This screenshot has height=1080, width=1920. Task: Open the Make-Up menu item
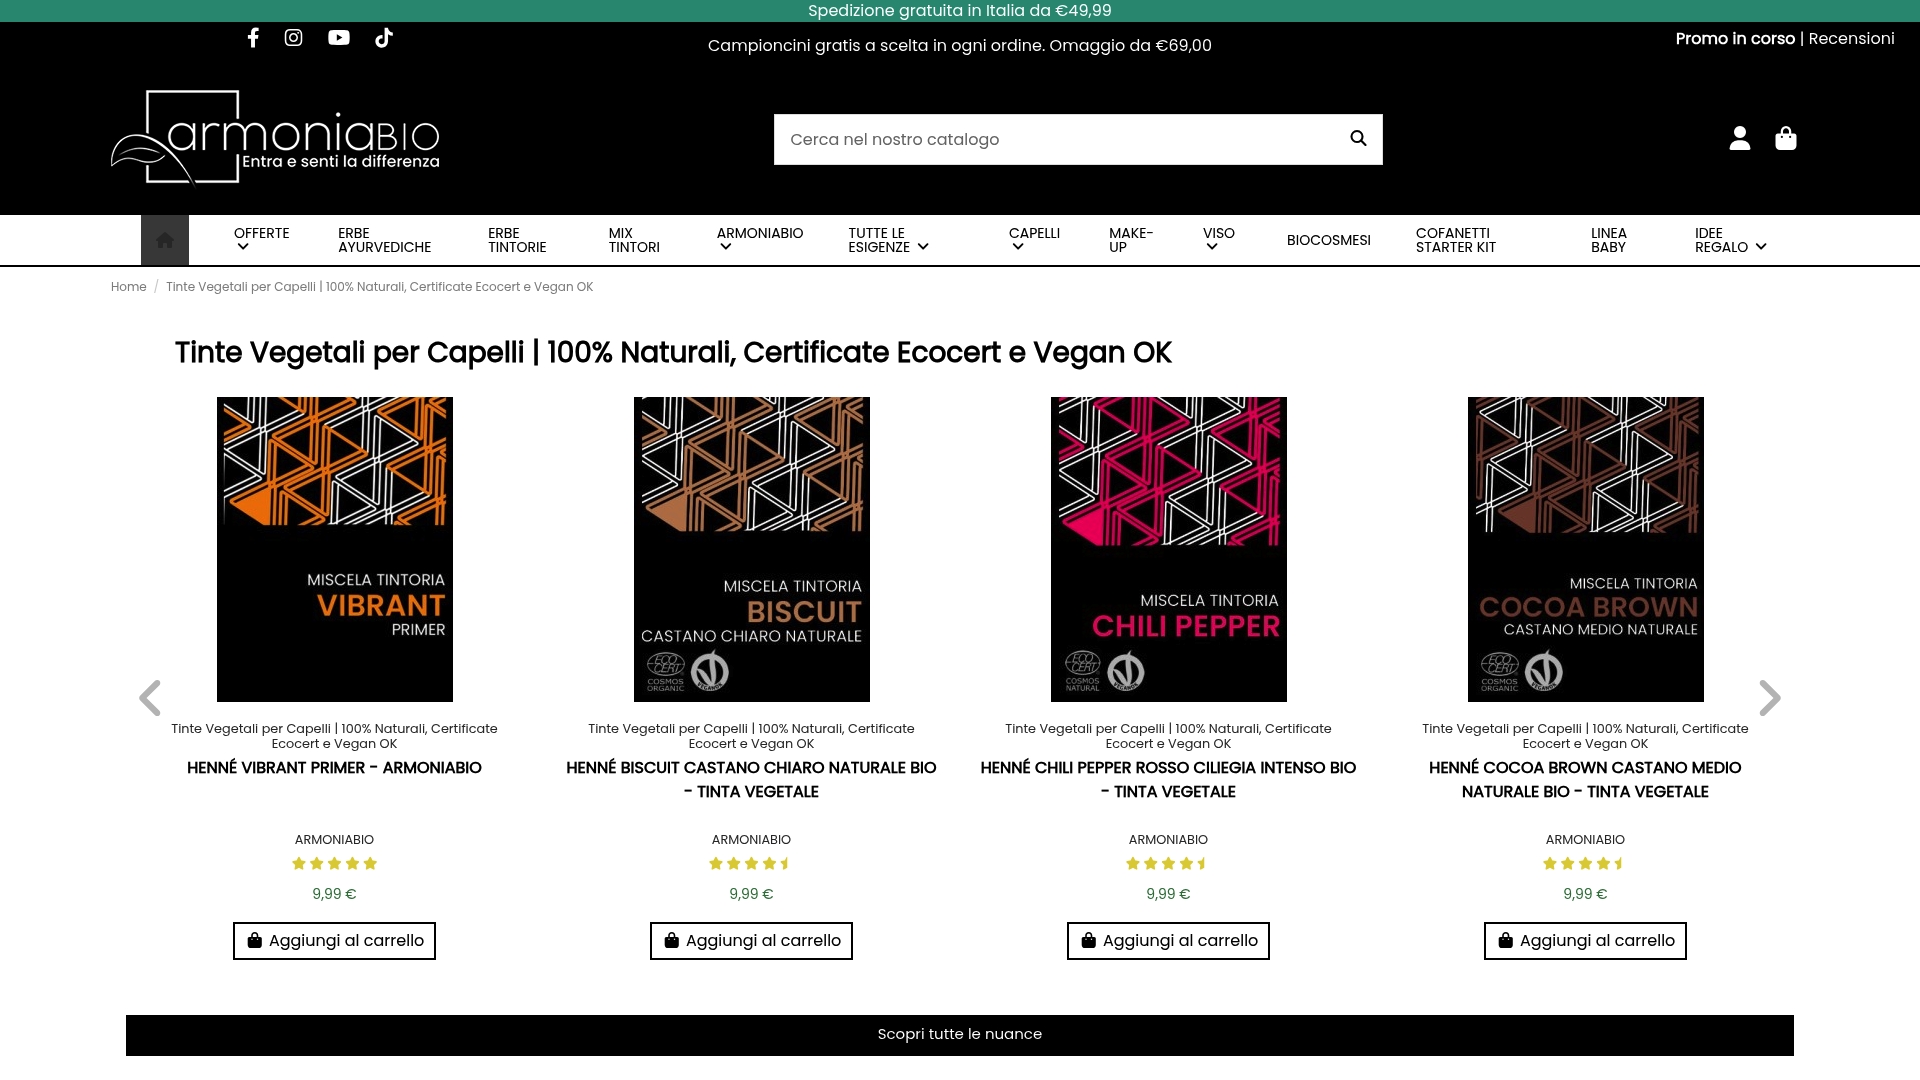click(x=1131, y=240)
